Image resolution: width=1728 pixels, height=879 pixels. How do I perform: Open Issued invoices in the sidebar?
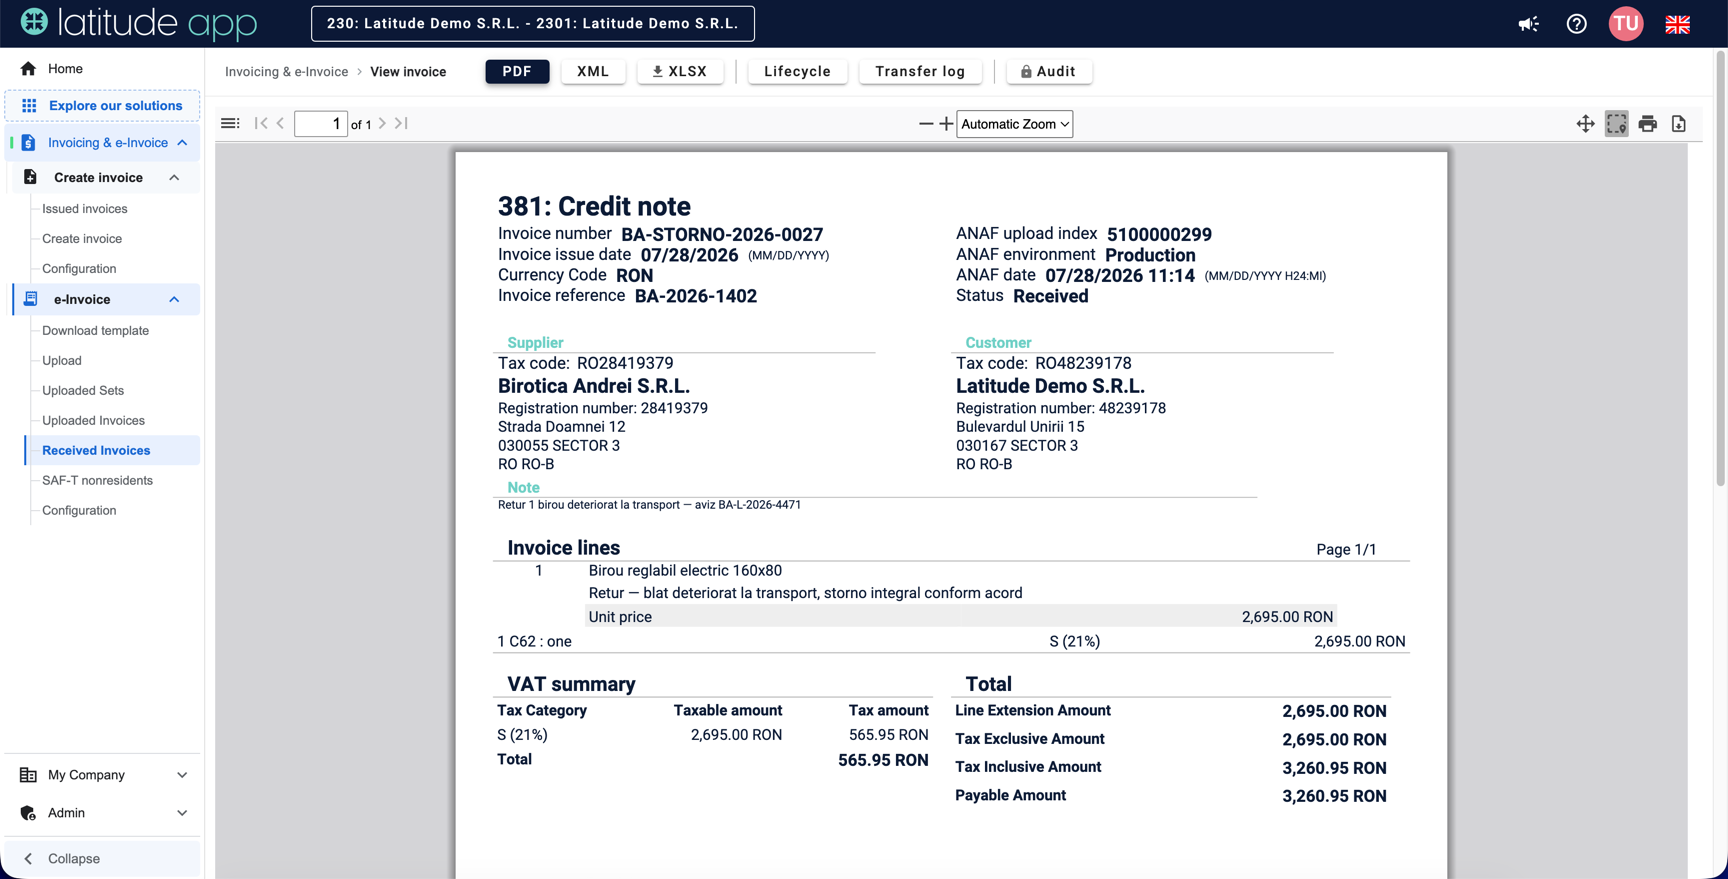85,209
